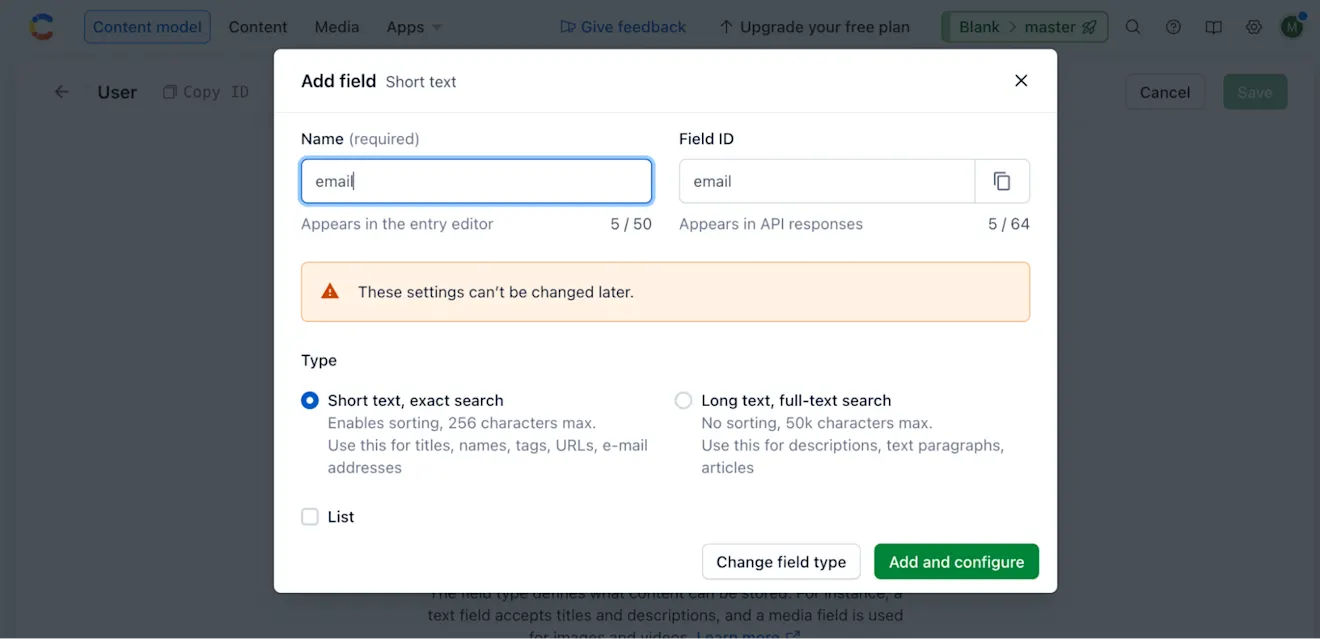Viewport: 1320px width, 639px height.
Task: Click Give feedback link
Action: tap(623, 27)
